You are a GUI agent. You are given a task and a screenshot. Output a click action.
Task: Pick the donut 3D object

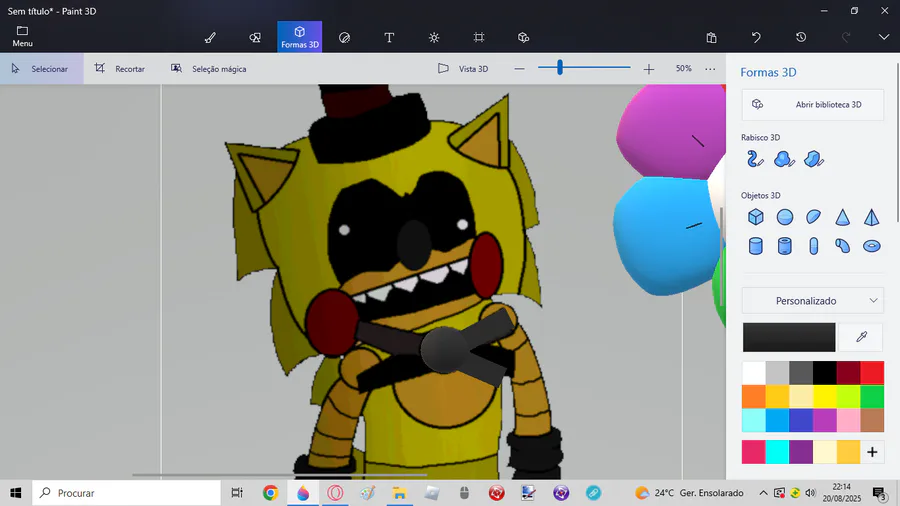871,246
